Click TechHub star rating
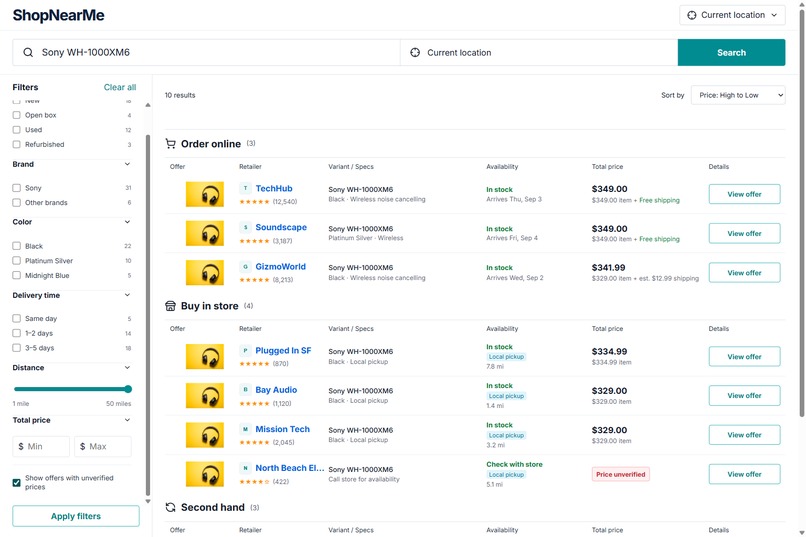The image size is (806, 537). tap(254, 201)
